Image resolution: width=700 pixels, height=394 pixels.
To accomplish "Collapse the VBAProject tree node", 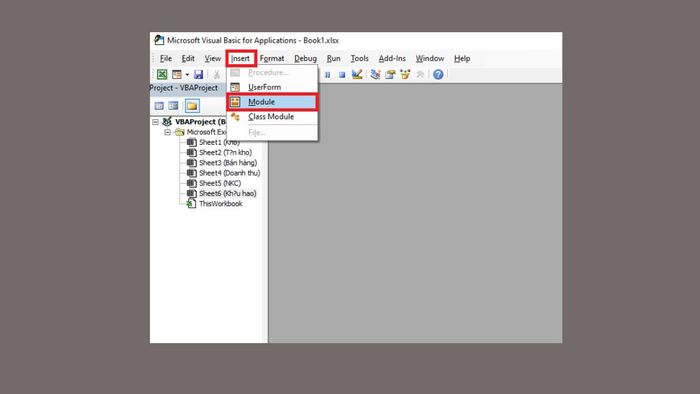I will click(x=155, y=122).
